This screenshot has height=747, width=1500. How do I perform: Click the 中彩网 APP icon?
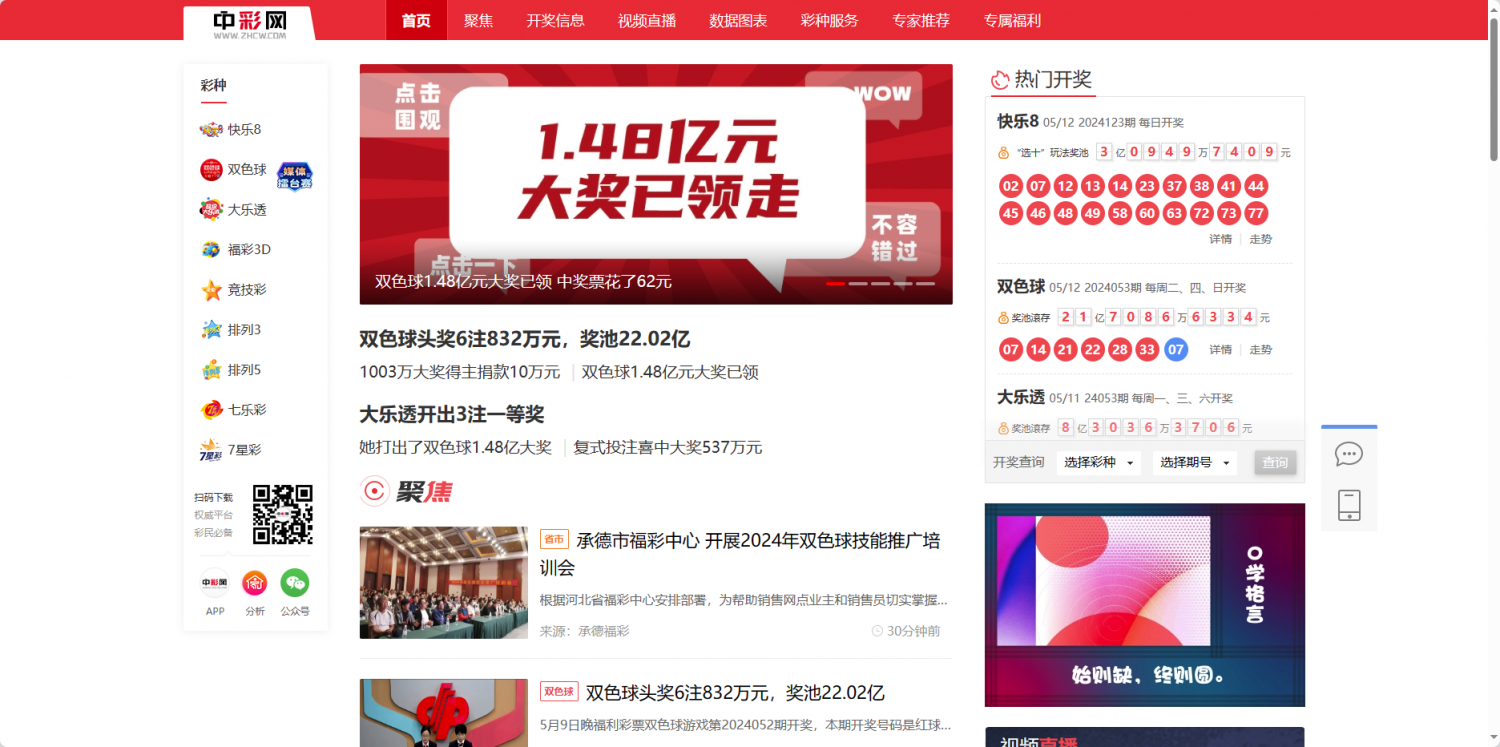(x=215, y=582)
